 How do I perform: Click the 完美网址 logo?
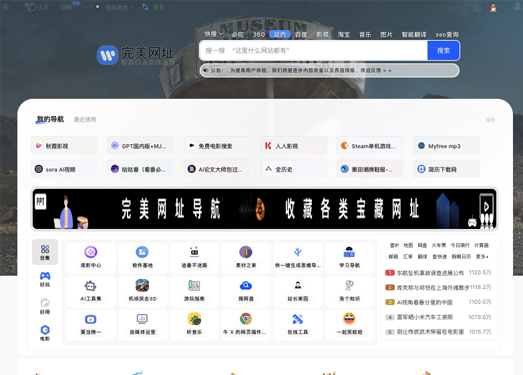pyautogui.click(x=136, y=55)
